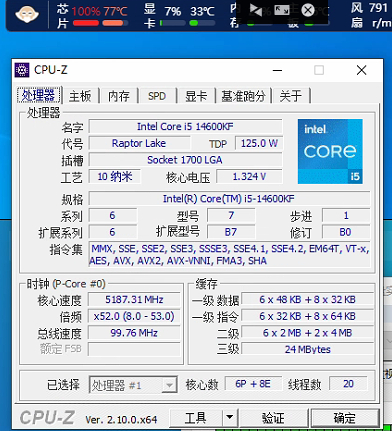Click the overlay playback arrow icon
The height and width of the screenshot is (431, 392).
pos(256,10)
